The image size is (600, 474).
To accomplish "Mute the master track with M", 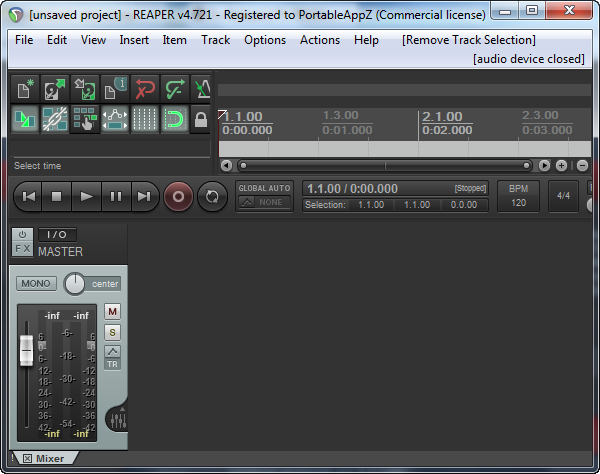I will click(x=112, y=312).
